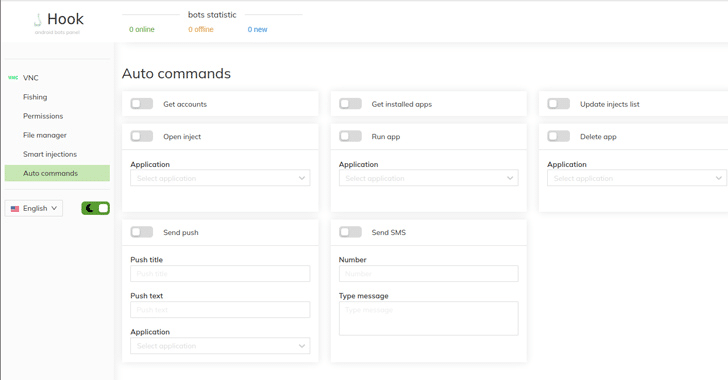
Task: Toggle the dark mode switch
Action: click(x=96, y=208)
